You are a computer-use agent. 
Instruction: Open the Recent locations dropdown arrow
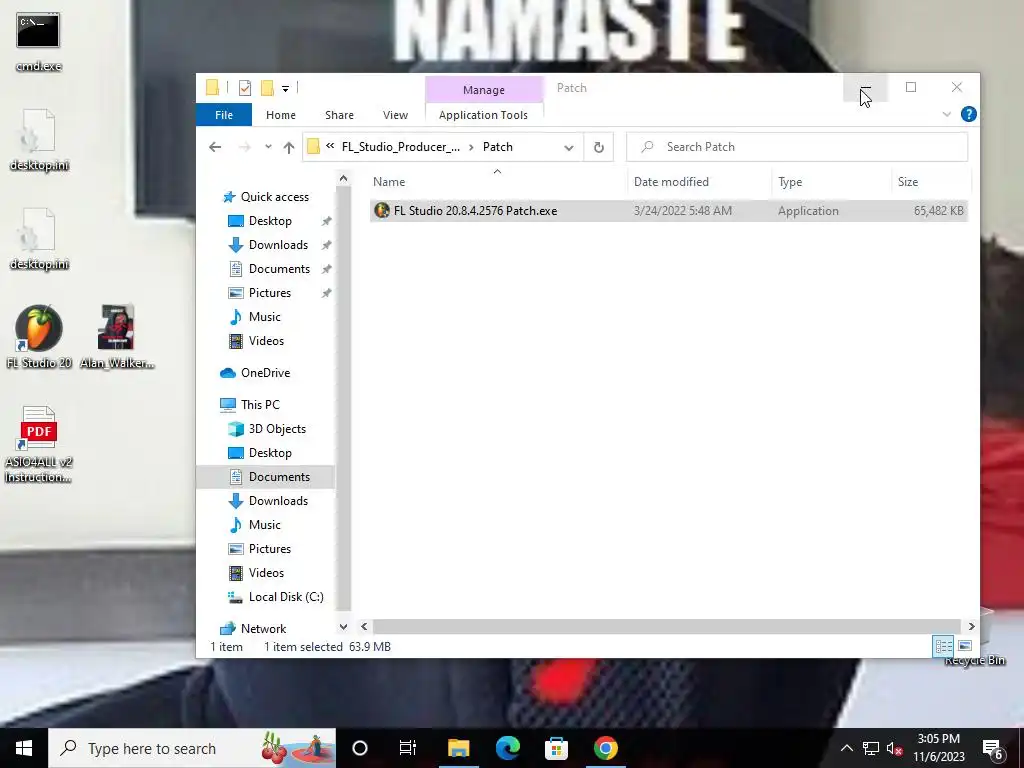coord(268,147)
